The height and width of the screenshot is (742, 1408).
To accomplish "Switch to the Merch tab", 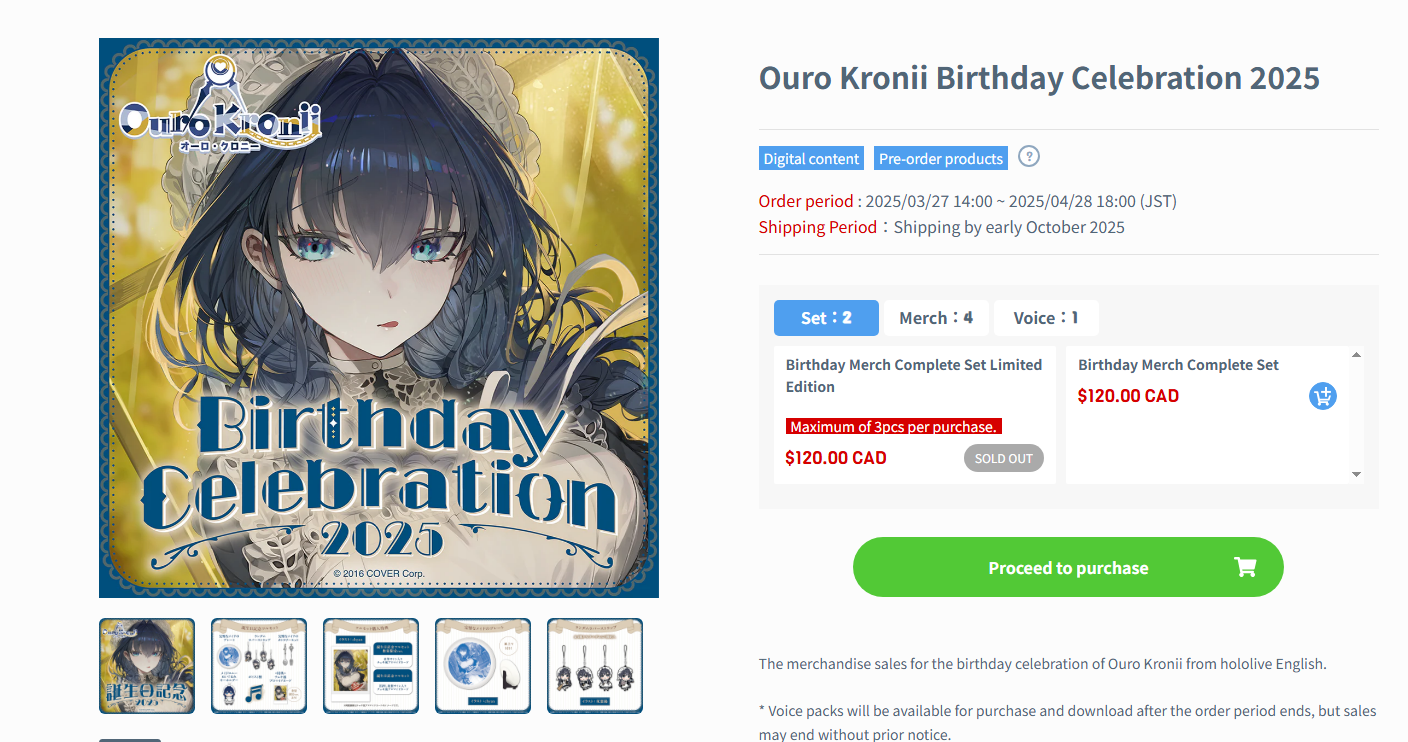I will (936, 318).
